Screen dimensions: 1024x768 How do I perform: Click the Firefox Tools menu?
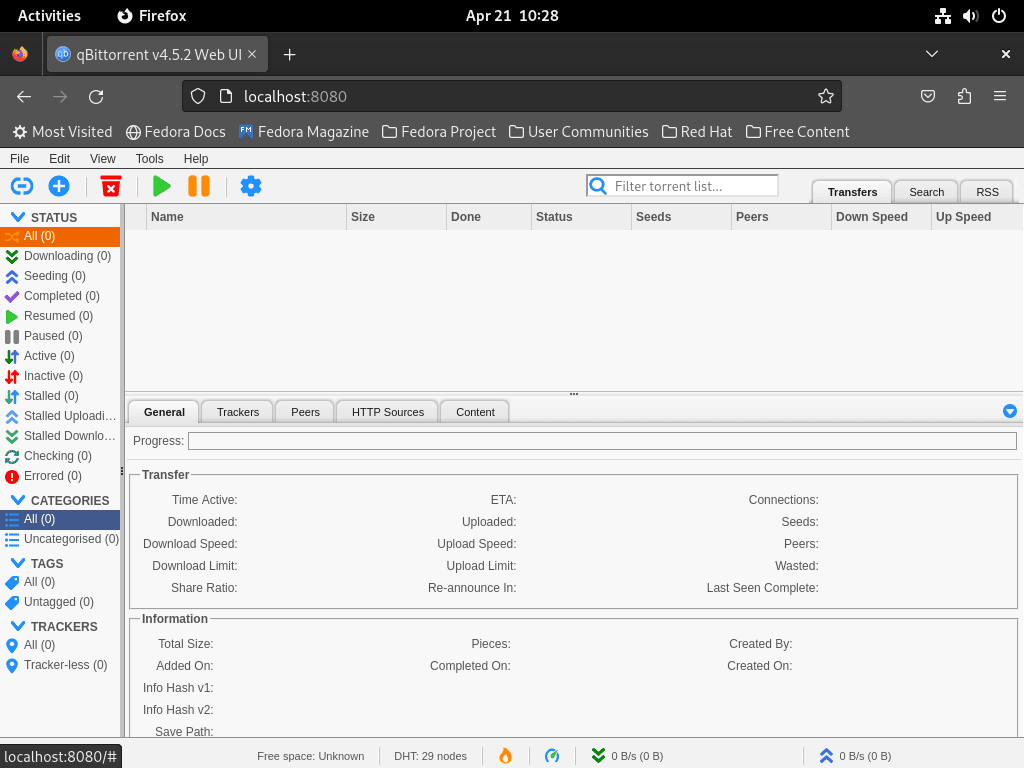click(149, 158)
